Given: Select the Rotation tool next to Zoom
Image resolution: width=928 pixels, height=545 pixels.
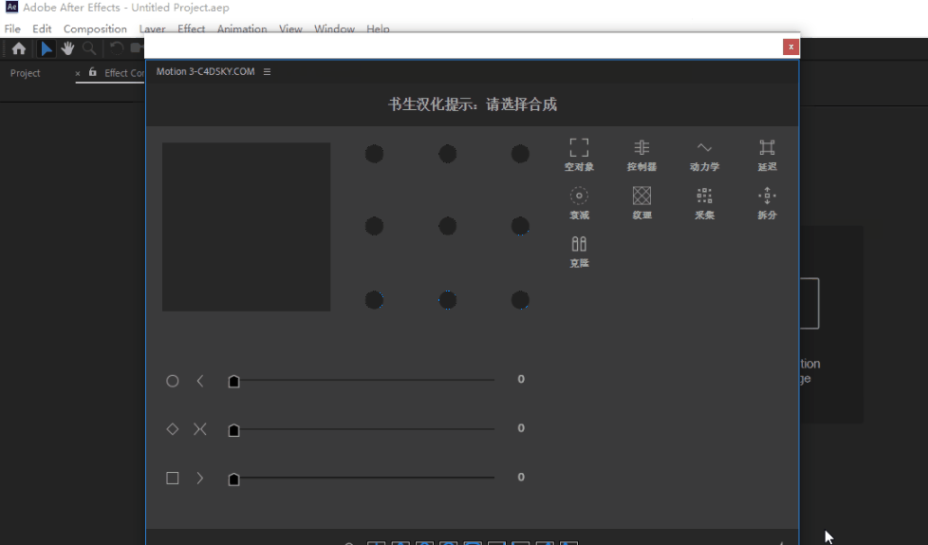Looking at the screenshot, I should (x=117, y=49).
